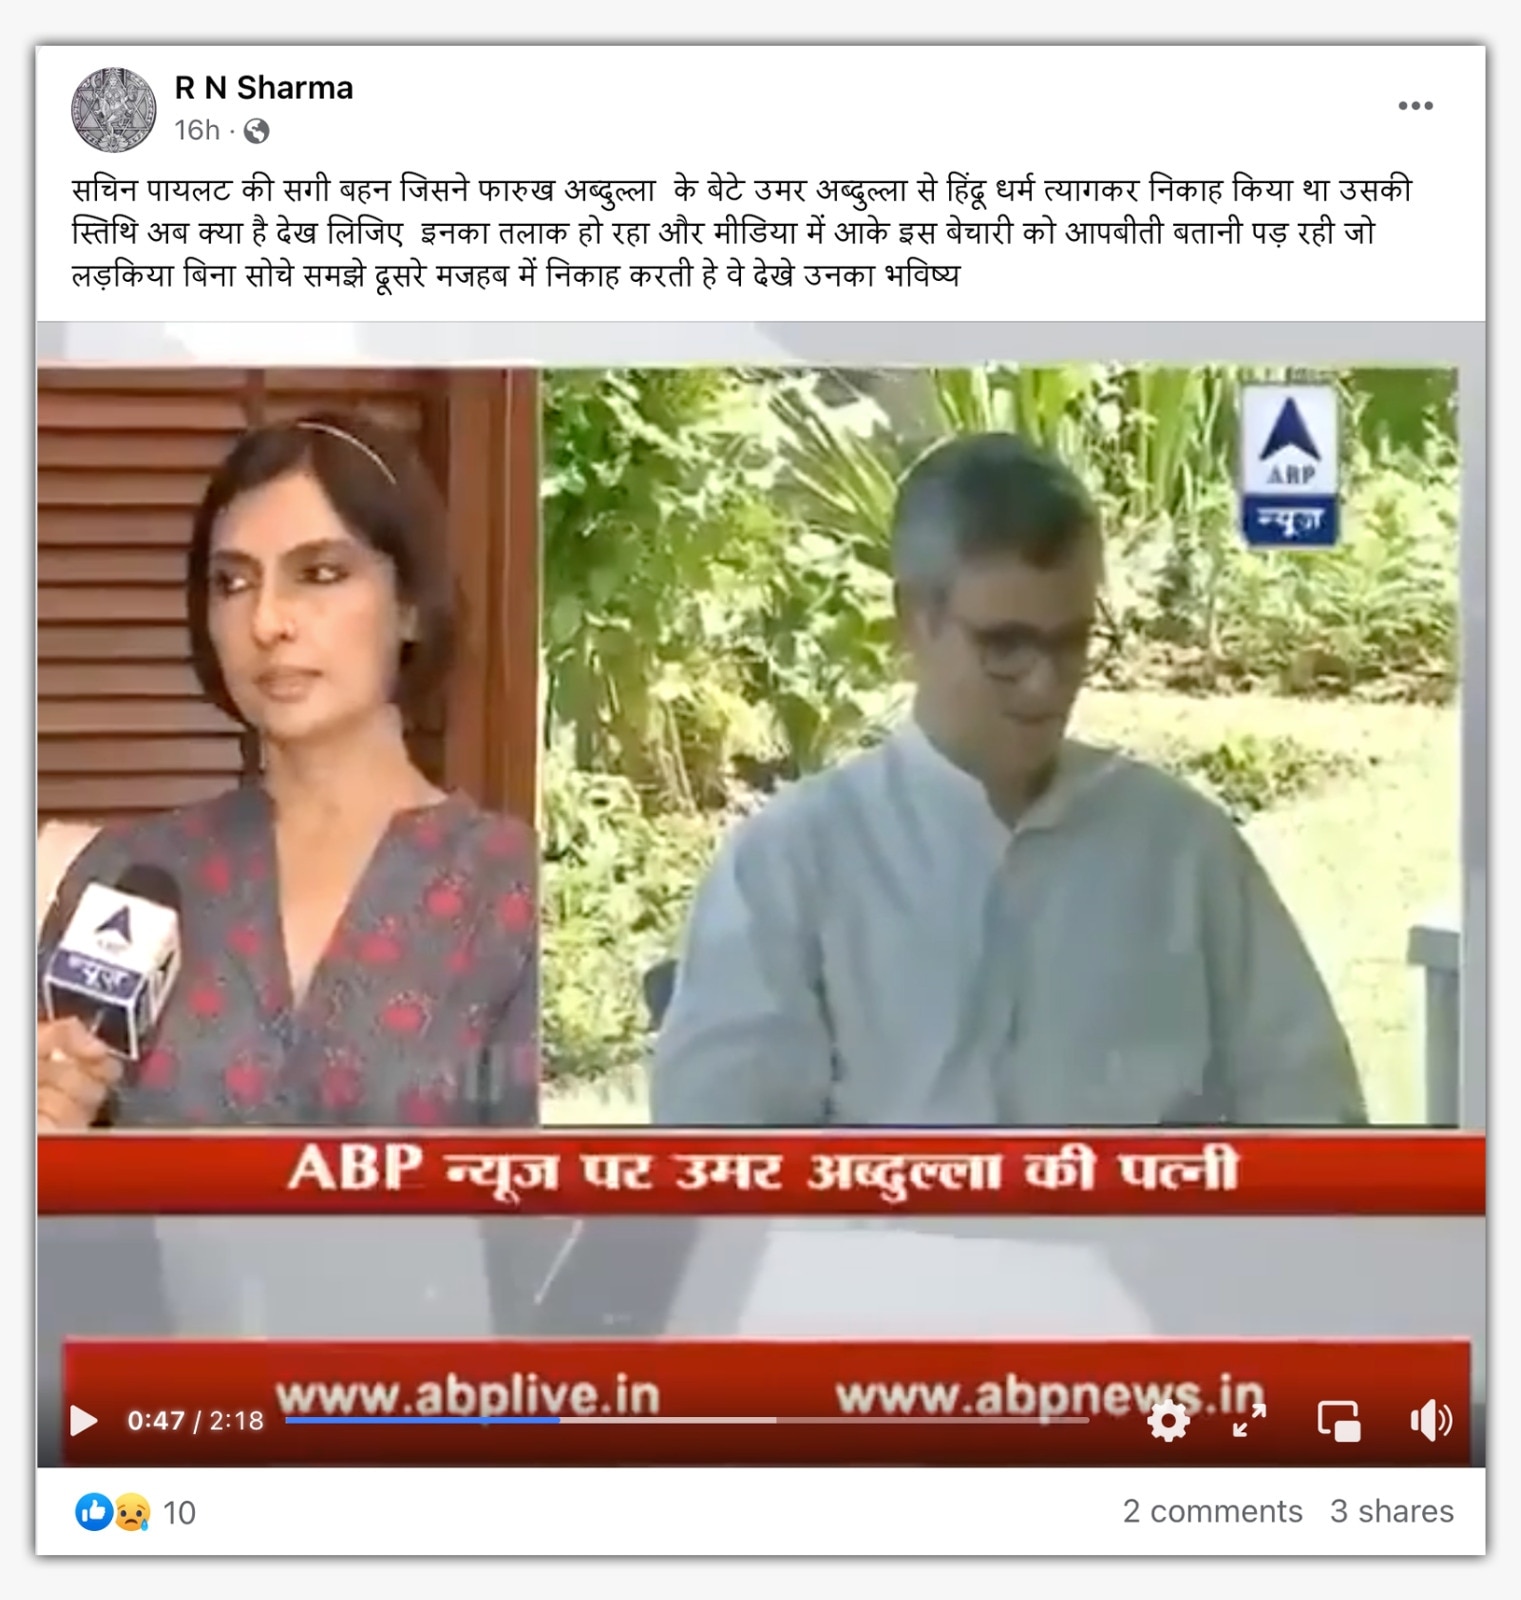The width and height of the screenshot is (1521, 1600).
Task: Click the sad reaction emoji icon
Action: click(131, 1512)
